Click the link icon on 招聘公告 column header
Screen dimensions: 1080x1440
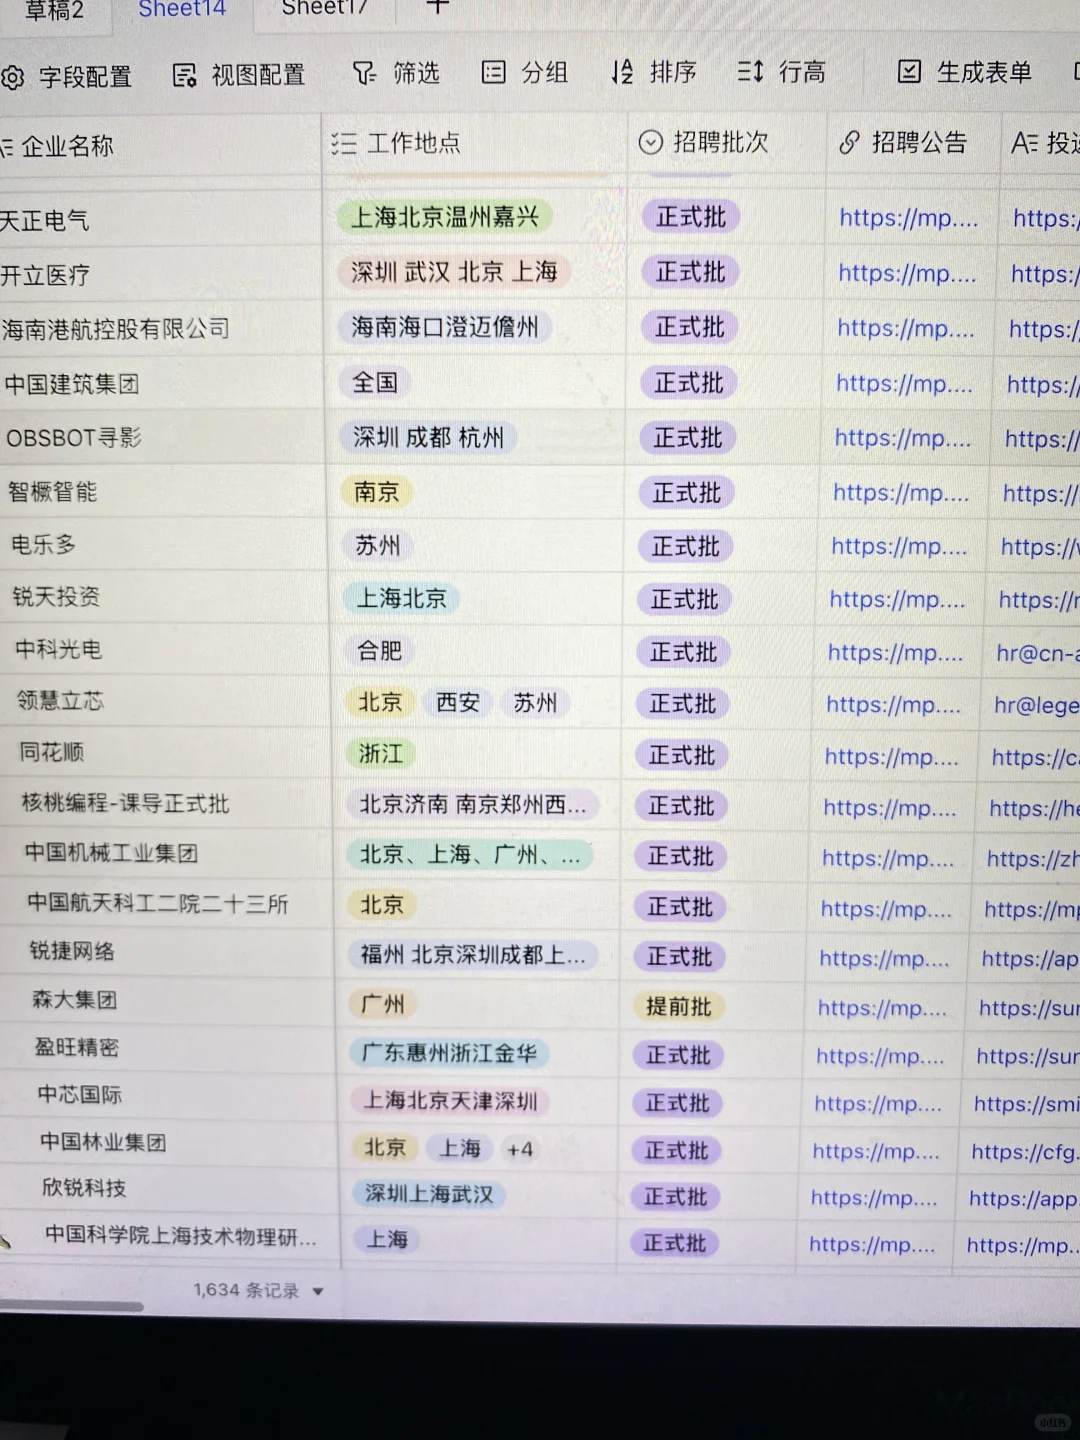851,142
